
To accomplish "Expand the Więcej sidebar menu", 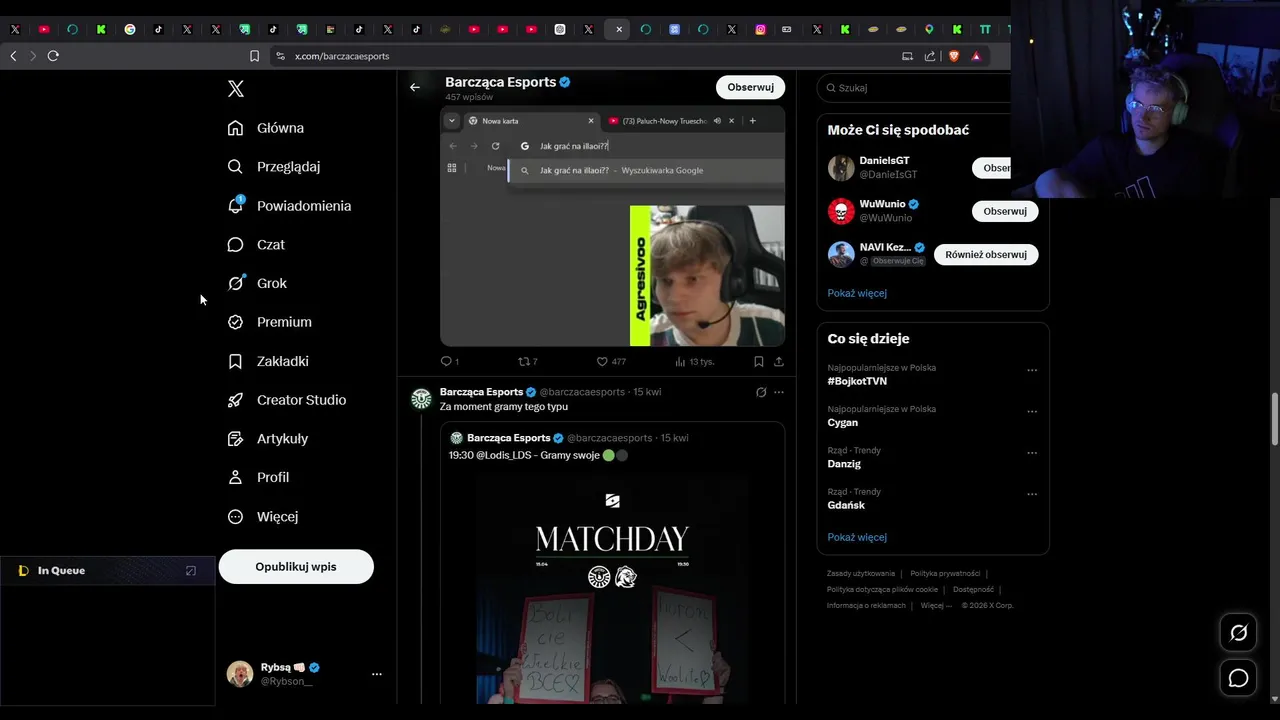I will 263,517.
